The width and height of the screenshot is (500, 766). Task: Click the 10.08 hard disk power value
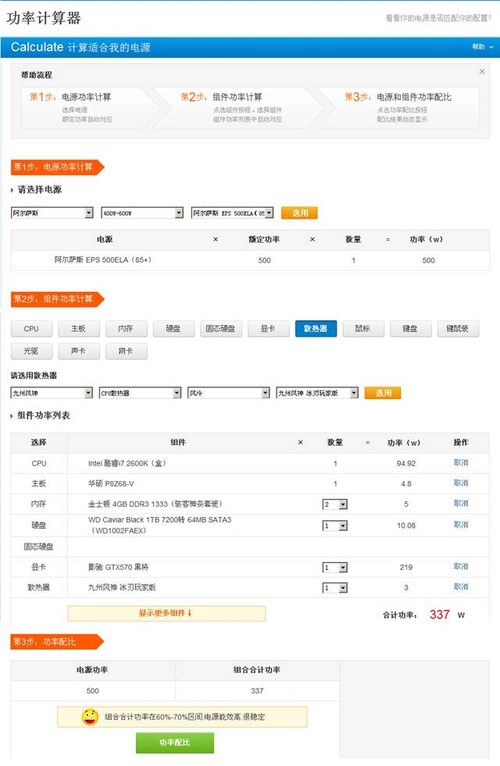[x=406, y=526]
